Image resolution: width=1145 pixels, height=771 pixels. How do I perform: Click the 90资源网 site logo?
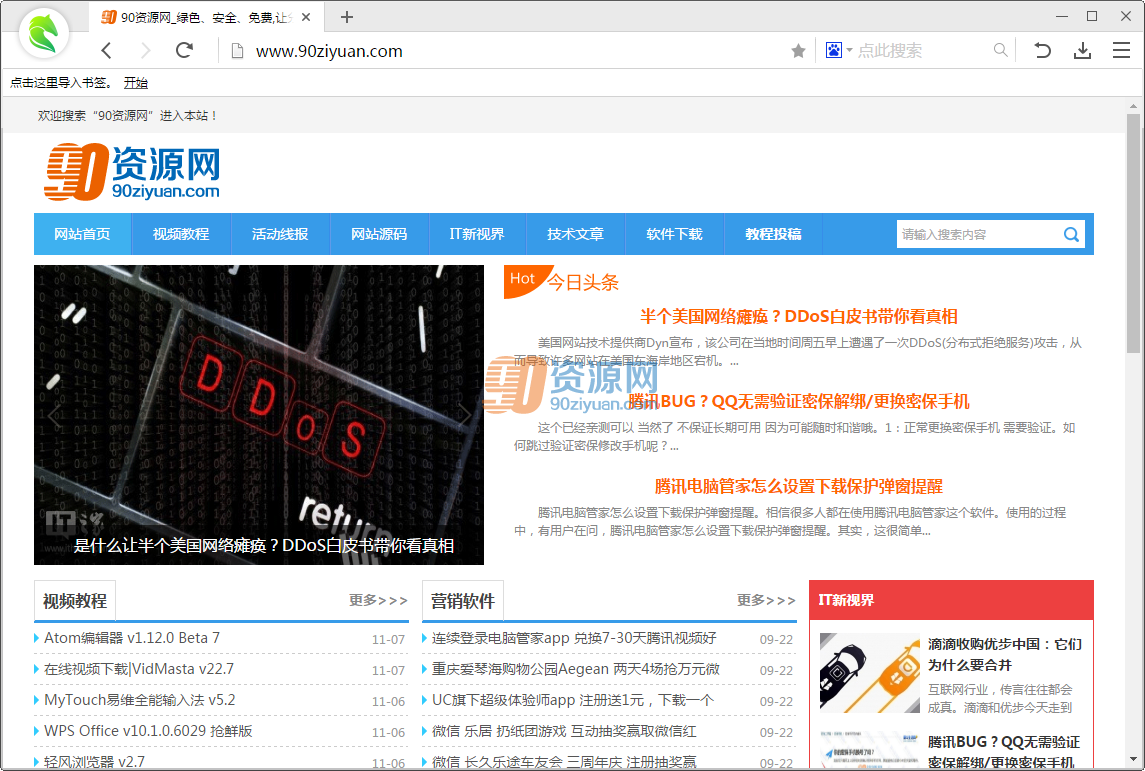pos(132,172)
